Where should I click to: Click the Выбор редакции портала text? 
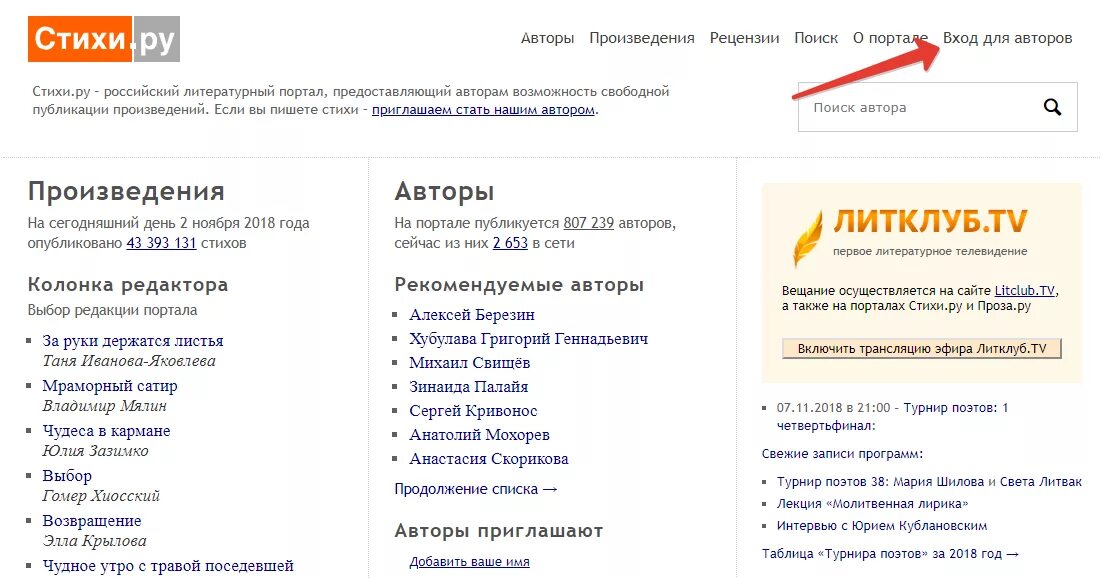pyautogui.click(x=112, y=310)
